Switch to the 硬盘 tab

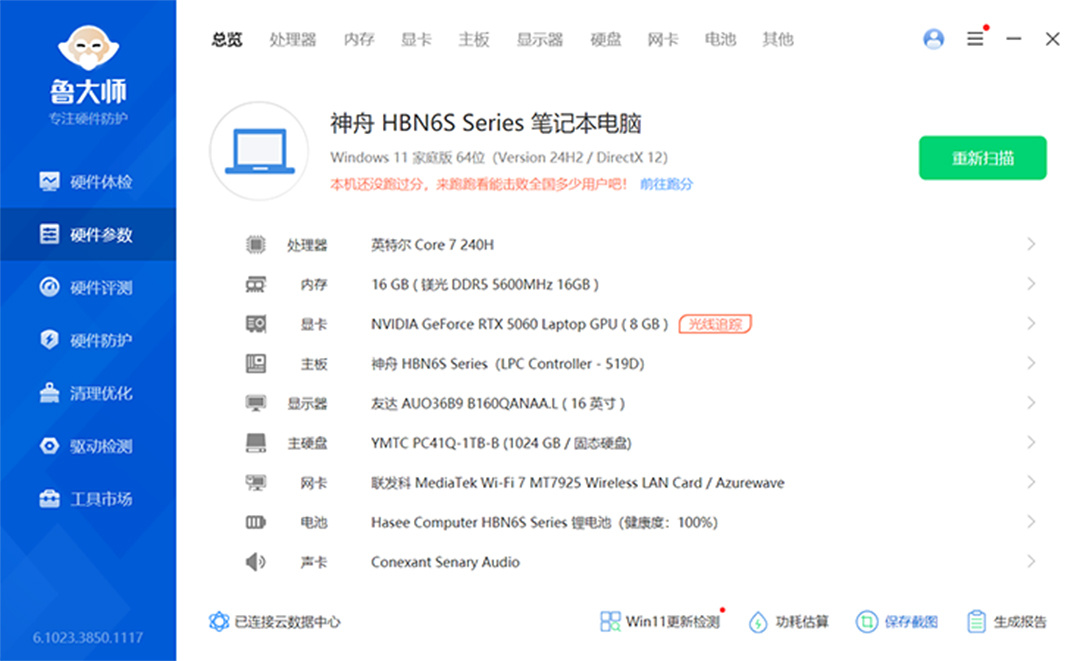605,40
